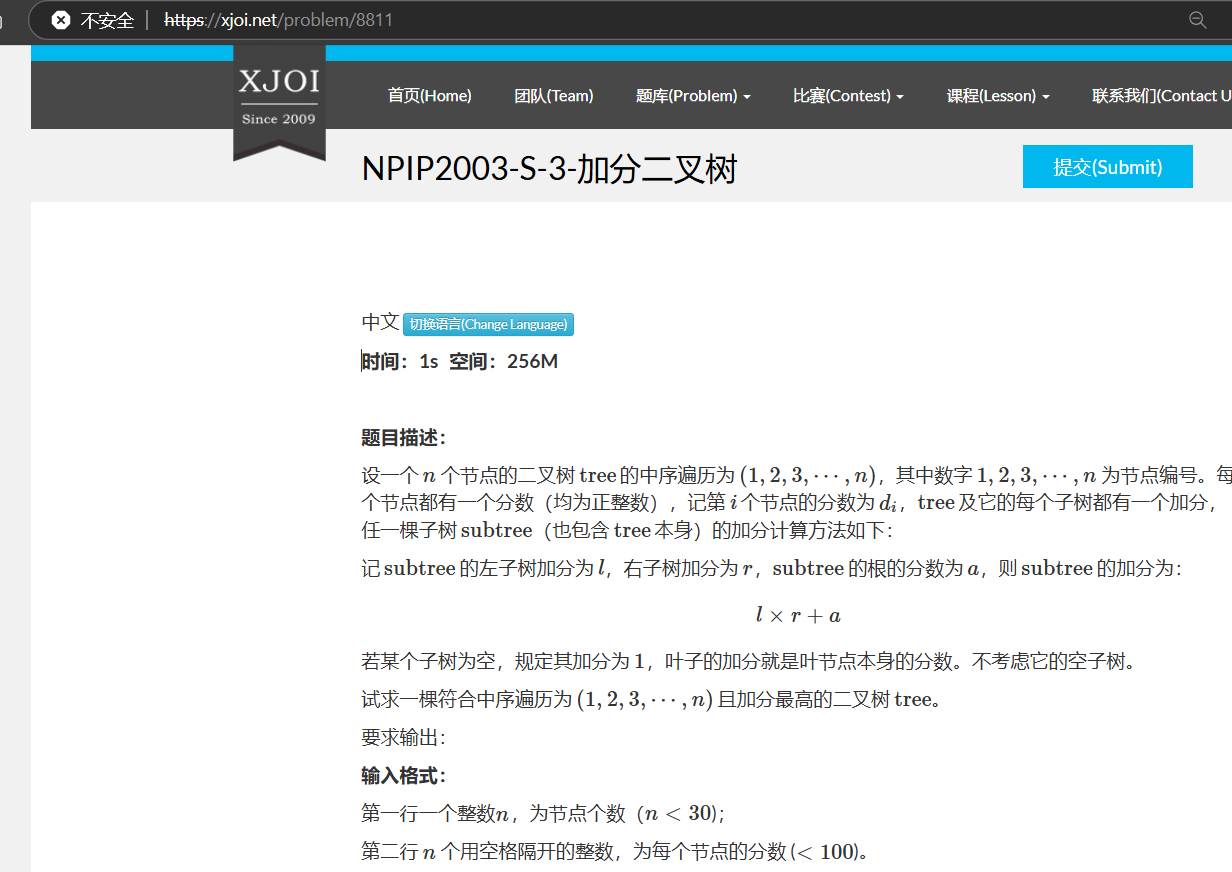This screenshot has height=872, width=1232.
Task: Expand the 课程(Lesson) dropdown menu
Action: click(x=997, y=96)
